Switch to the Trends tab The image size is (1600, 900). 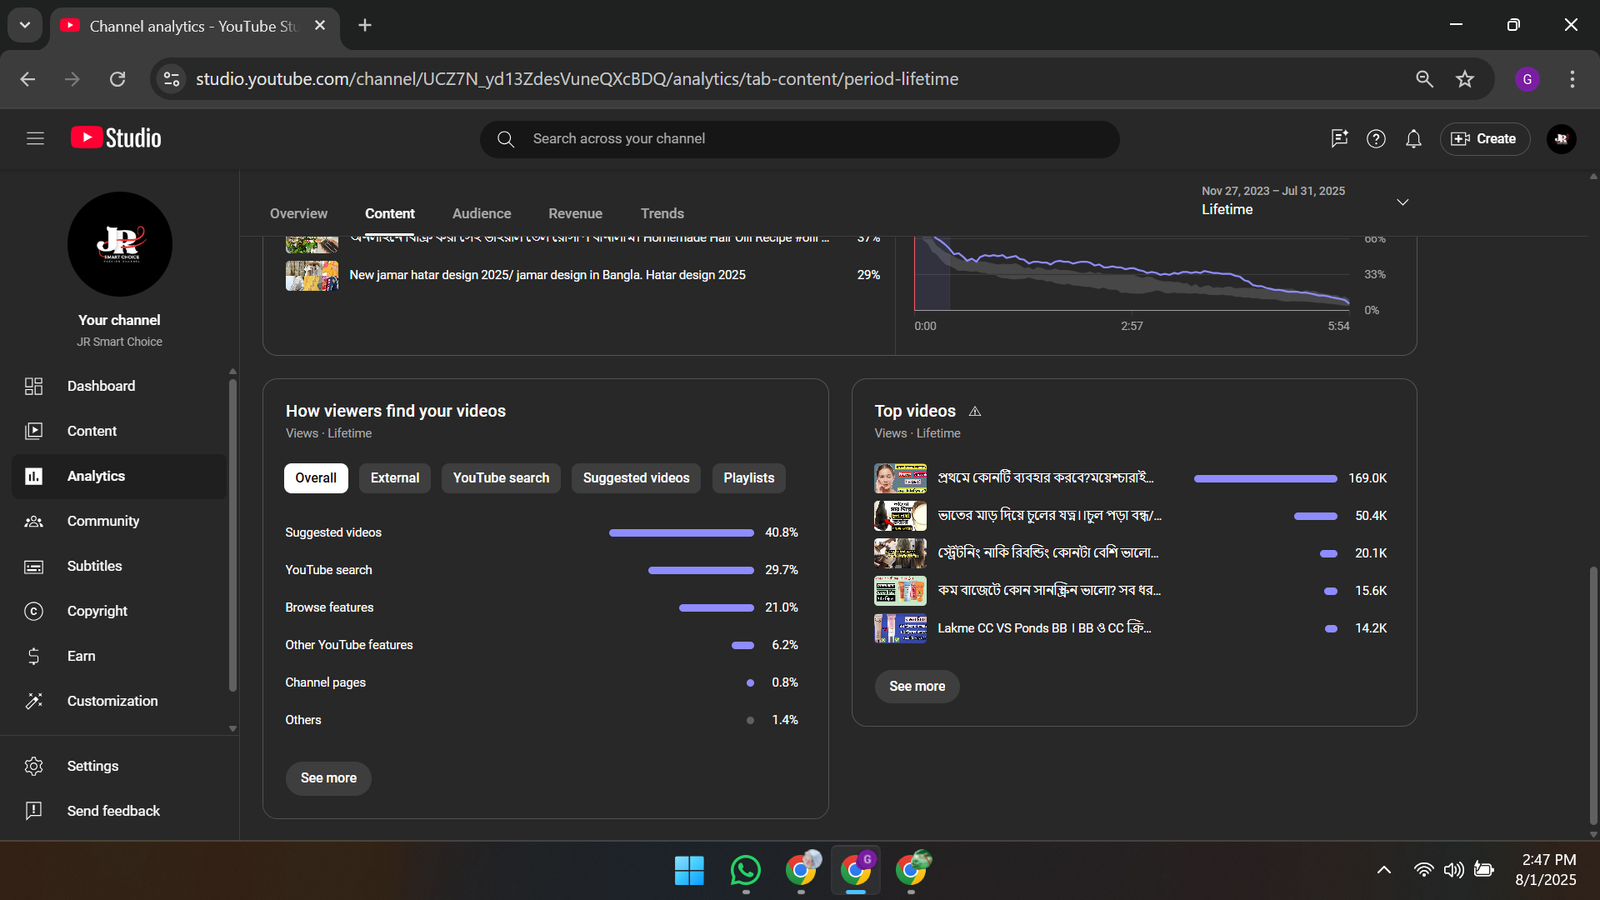click(x=662, y=214)
